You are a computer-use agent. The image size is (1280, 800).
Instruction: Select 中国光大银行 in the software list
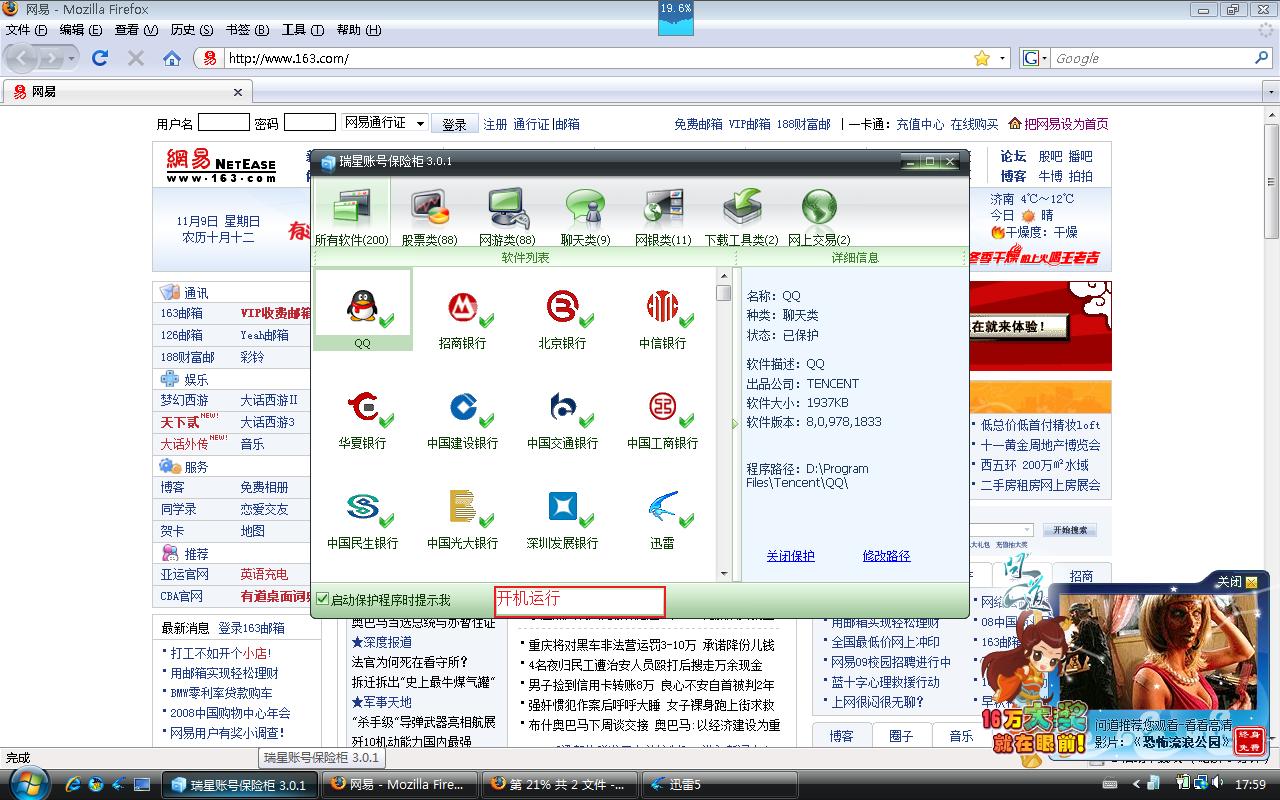coord(462,519)
